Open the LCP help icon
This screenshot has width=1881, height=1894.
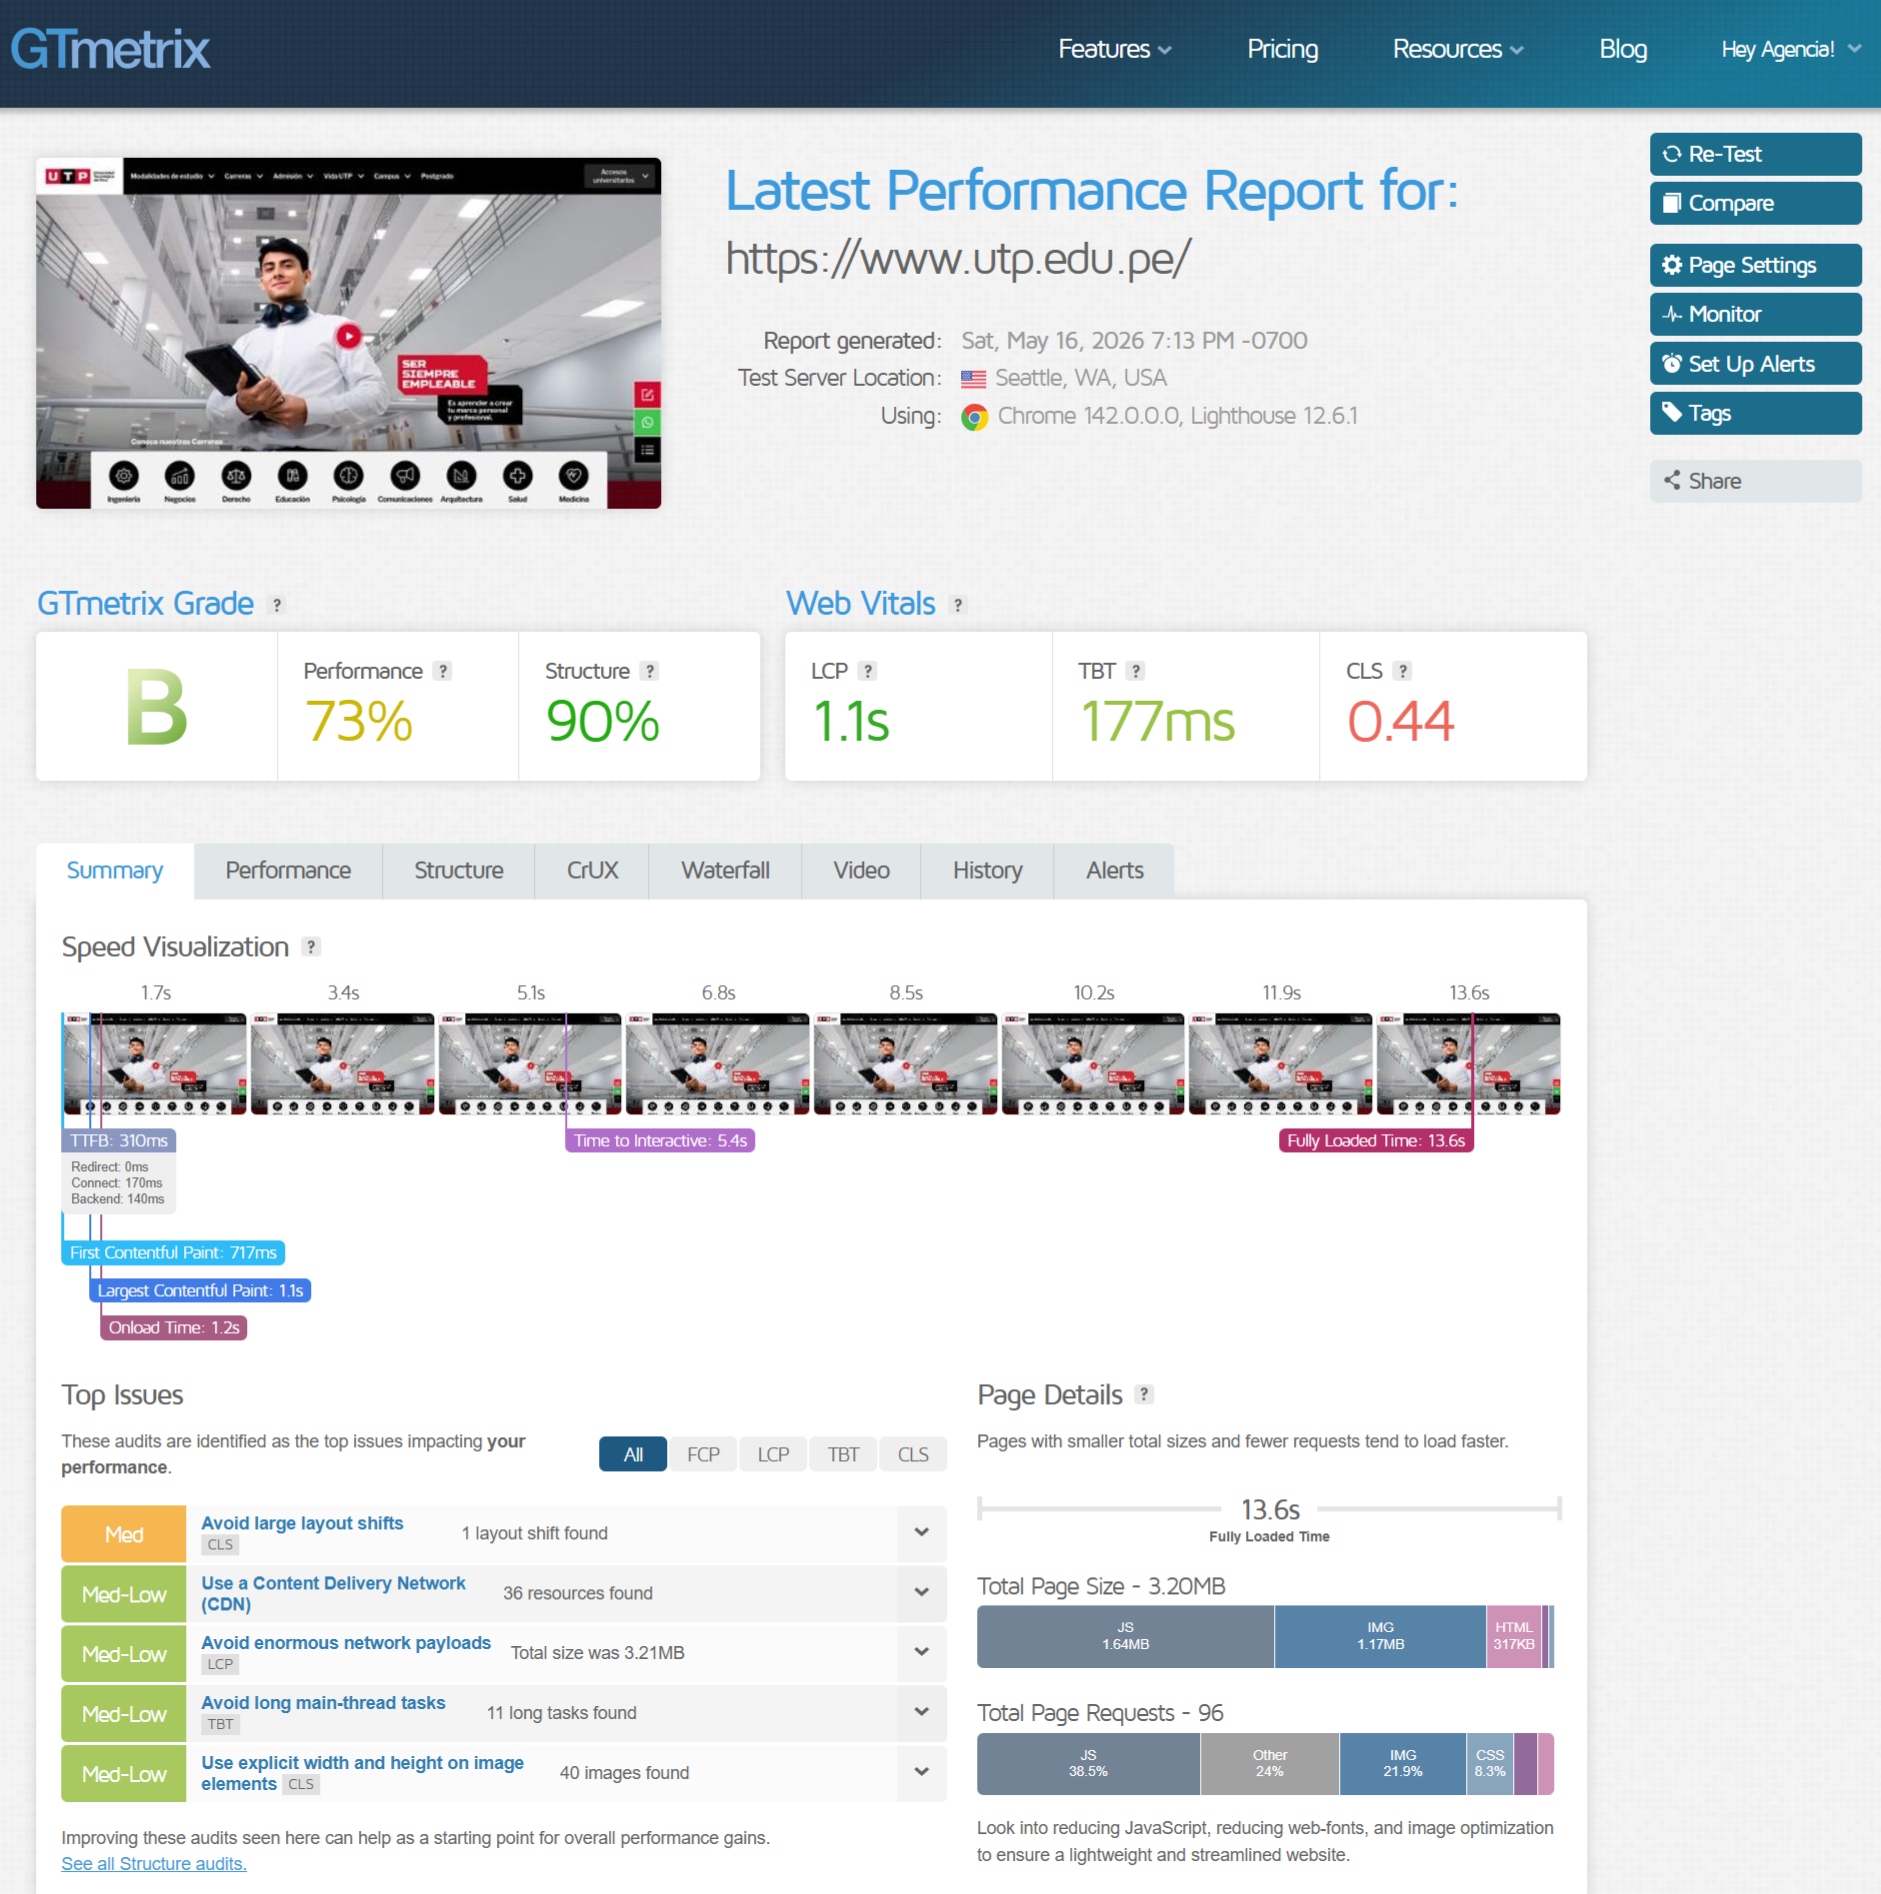pos(868,671)
